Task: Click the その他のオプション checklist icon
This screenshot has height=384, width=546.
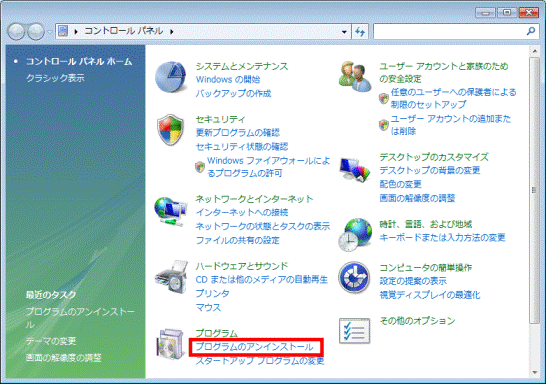Action: tap(354, 331)
